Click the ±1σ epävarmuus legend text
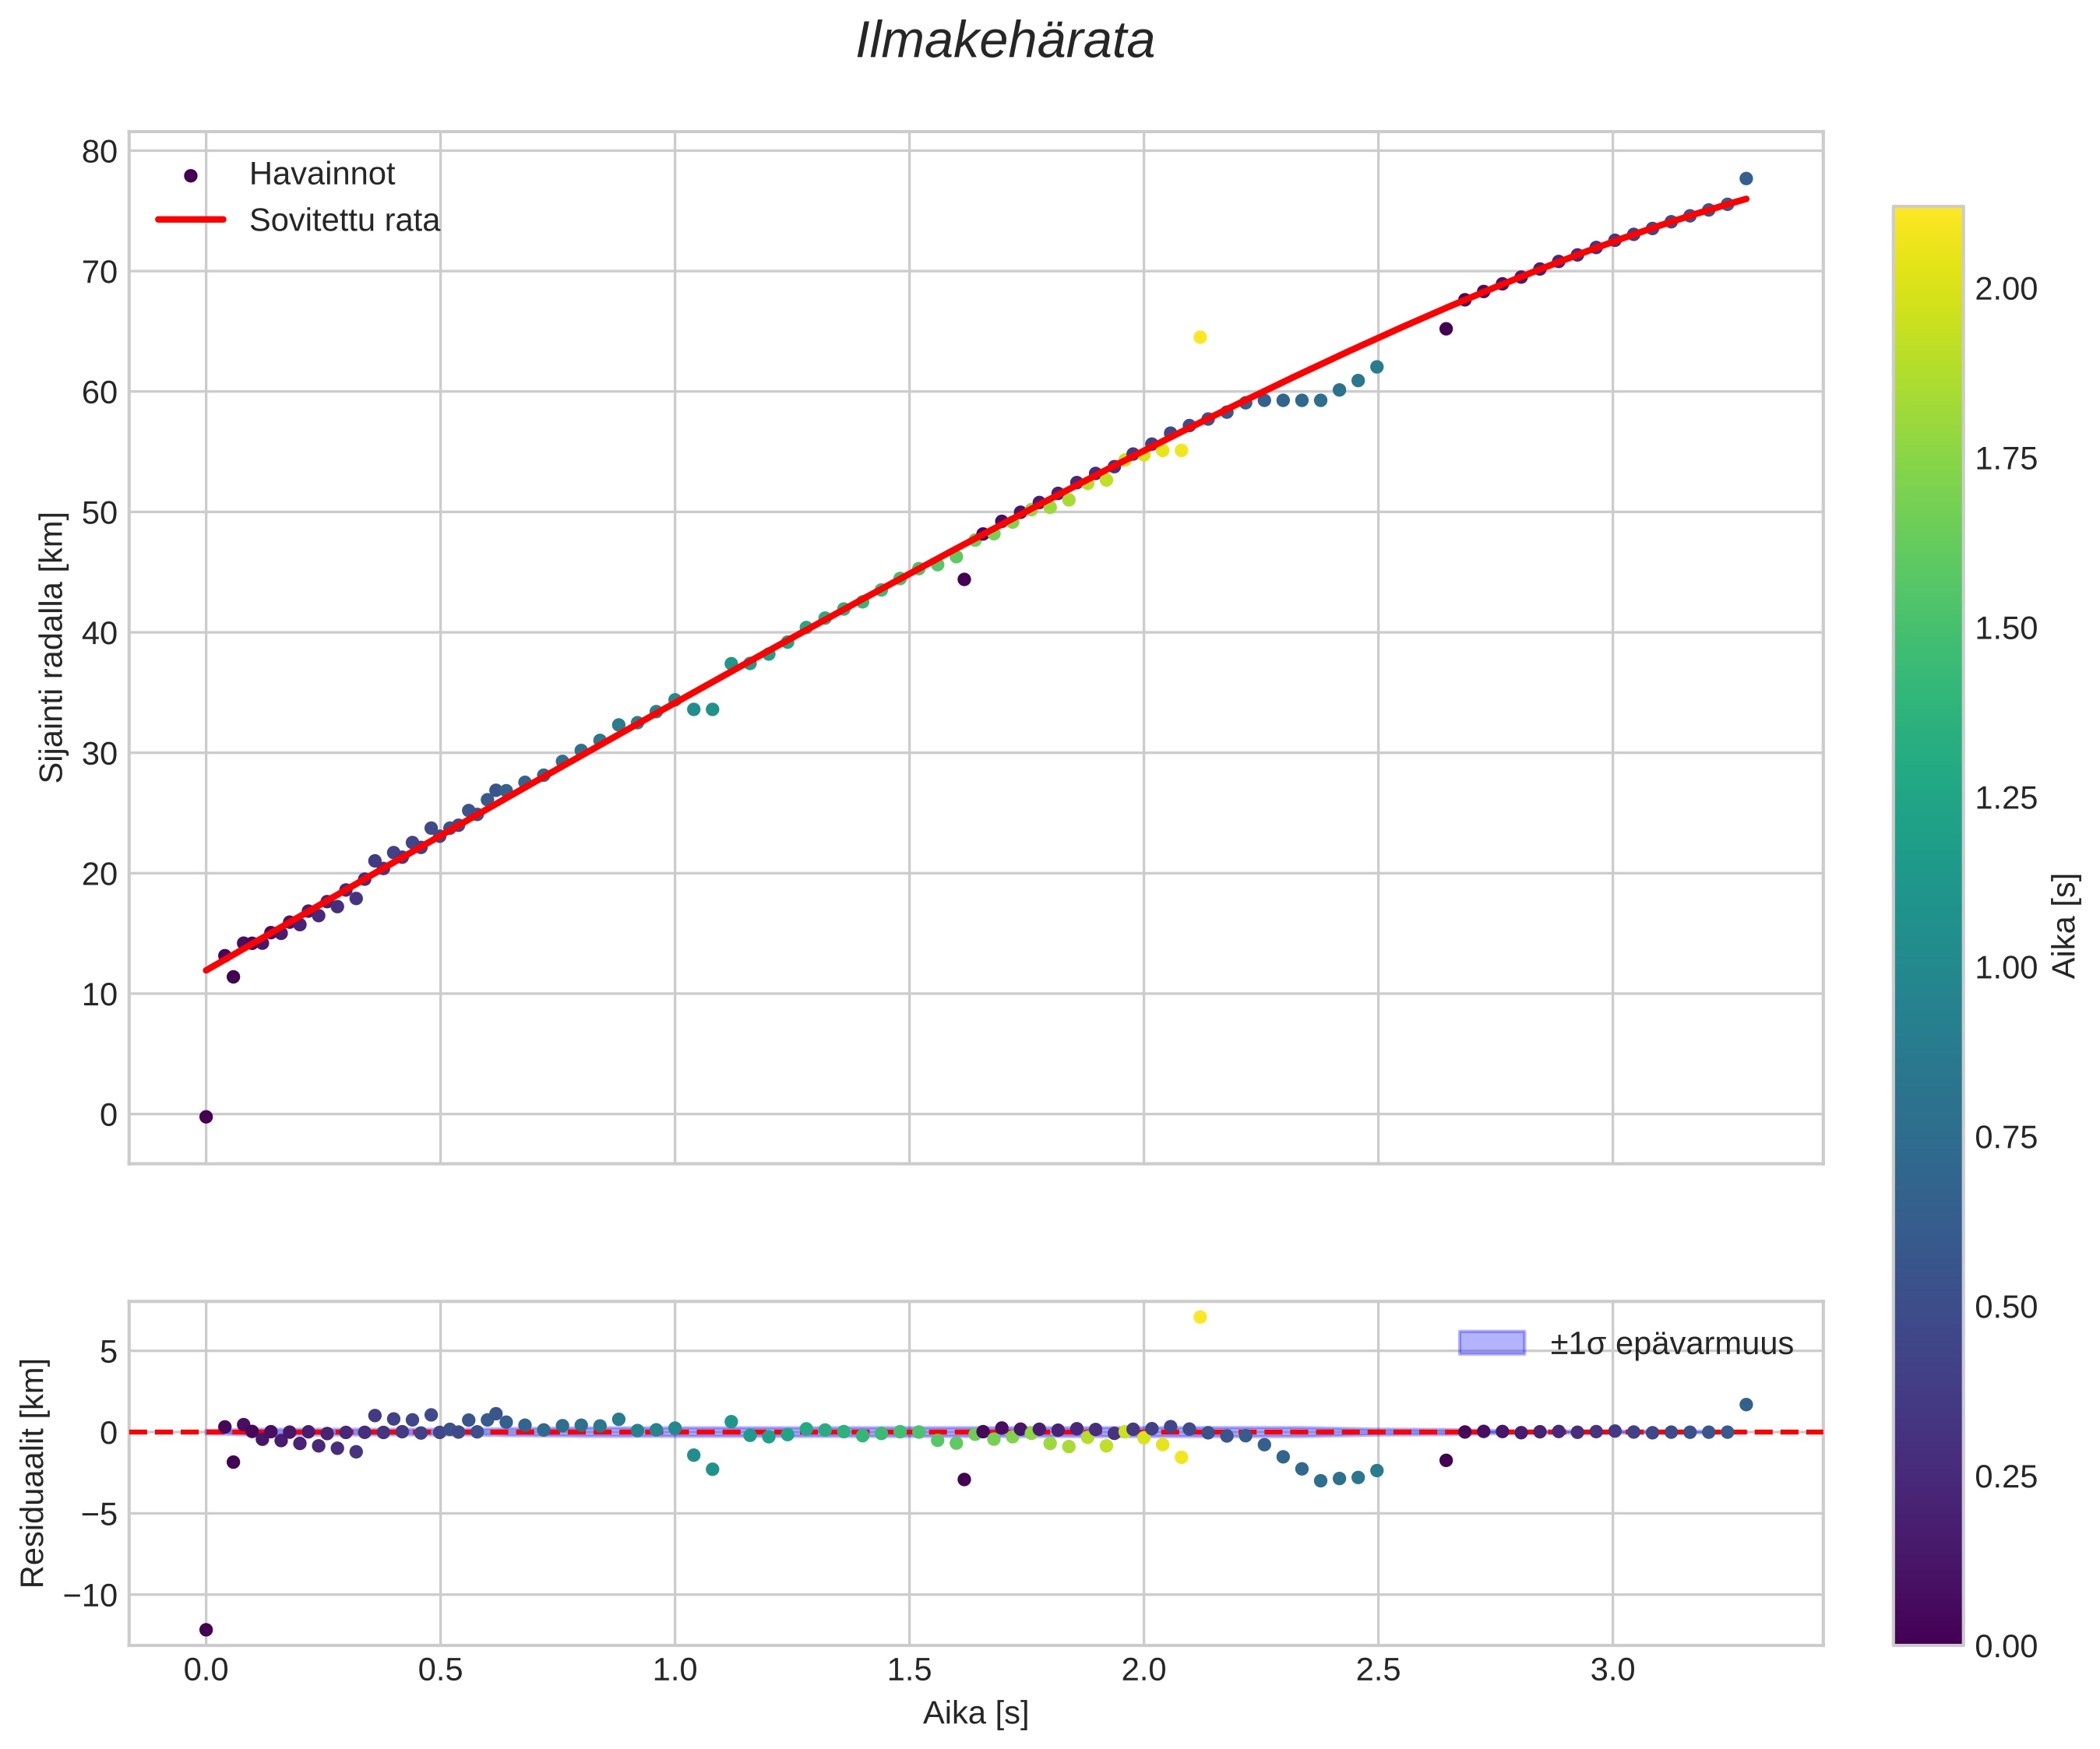The image size is (2100, 1749). coord(1671,1344)
